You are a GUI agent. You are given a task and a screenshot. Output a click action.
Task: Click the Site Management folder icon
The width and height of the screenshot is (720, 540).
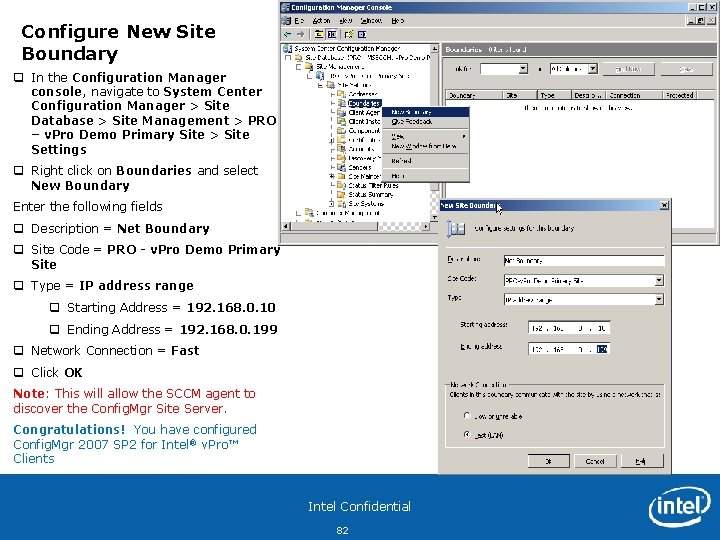pos(309,67)
